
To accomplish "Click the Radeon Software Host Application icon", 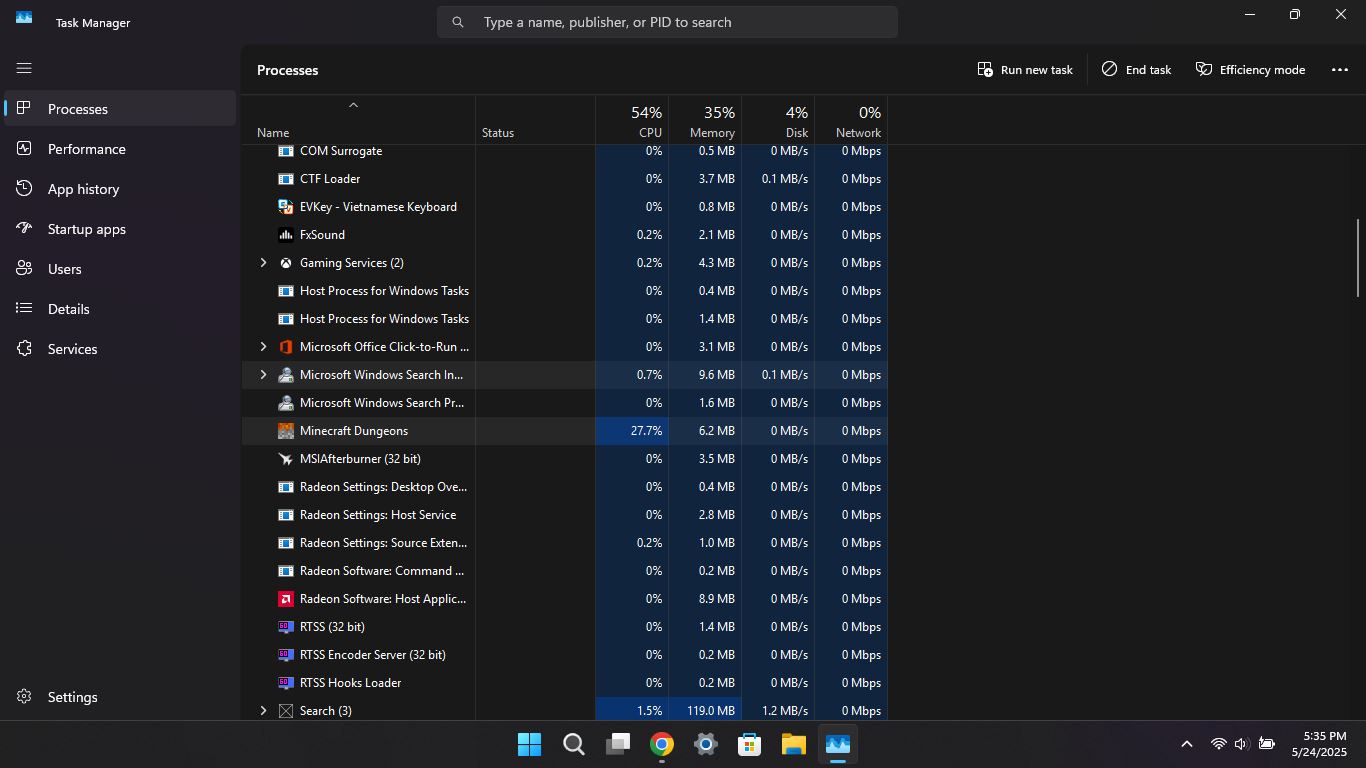I will coord(286,599).
